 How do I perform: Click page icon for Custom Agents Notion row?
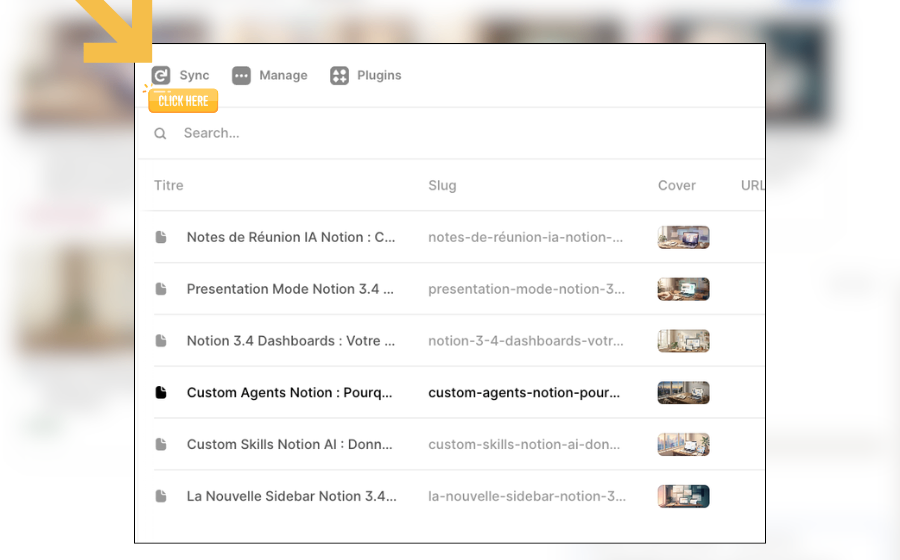point(161,392)
